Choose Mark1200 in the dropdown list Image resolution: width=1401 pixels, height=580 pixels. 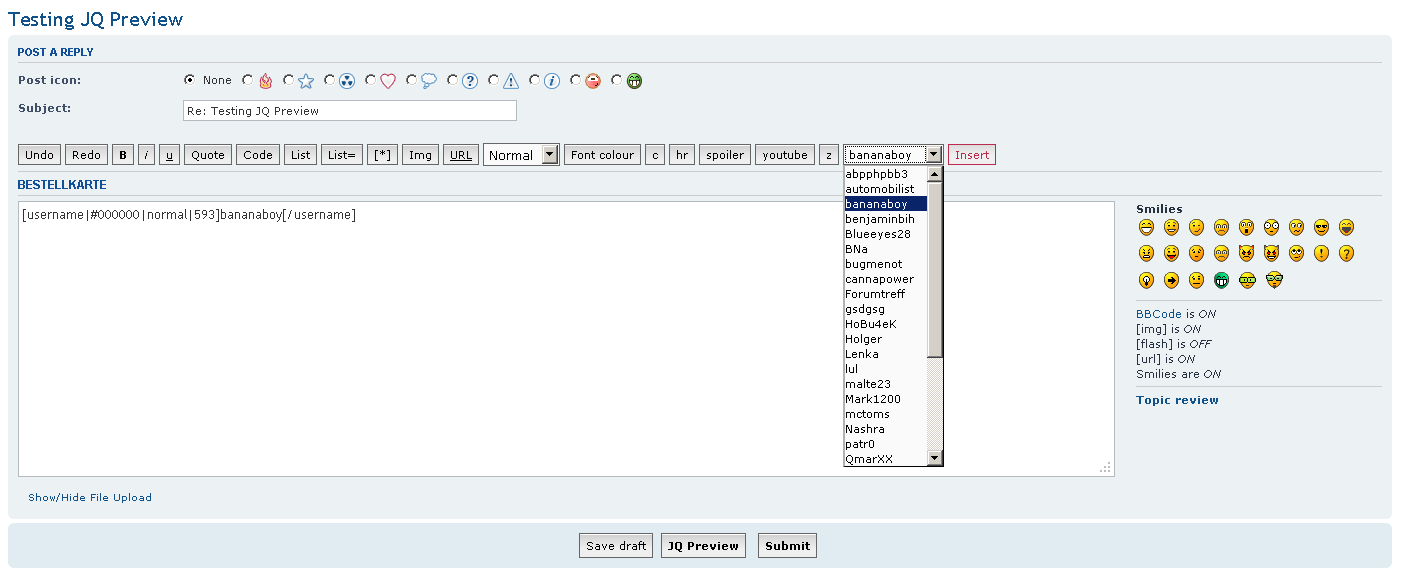click(872, 399)
